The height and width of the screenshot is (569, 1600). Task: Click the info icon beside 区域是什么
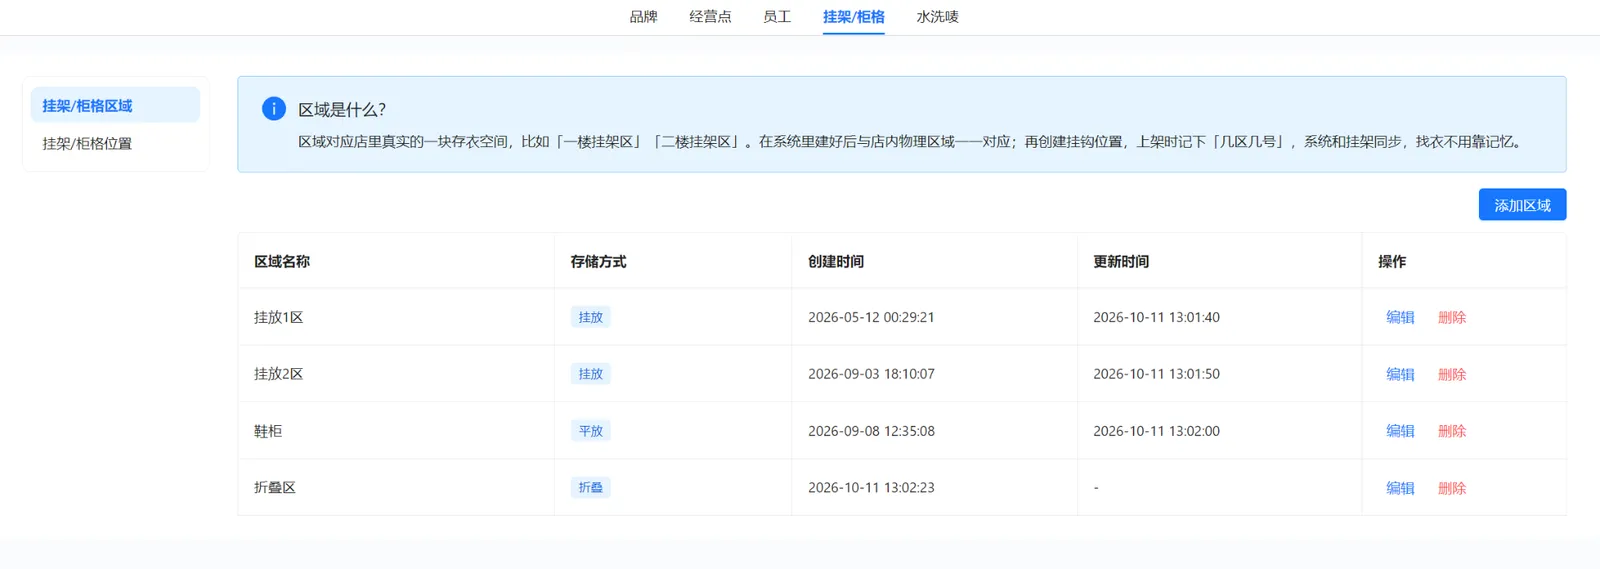(x=274, y=108)
